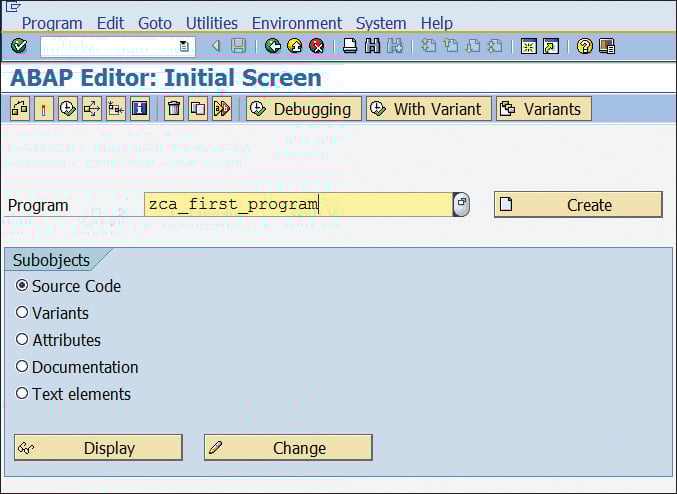The image size is (677, 494).
Task: Open the Program field value help
Action: [461, 204]
